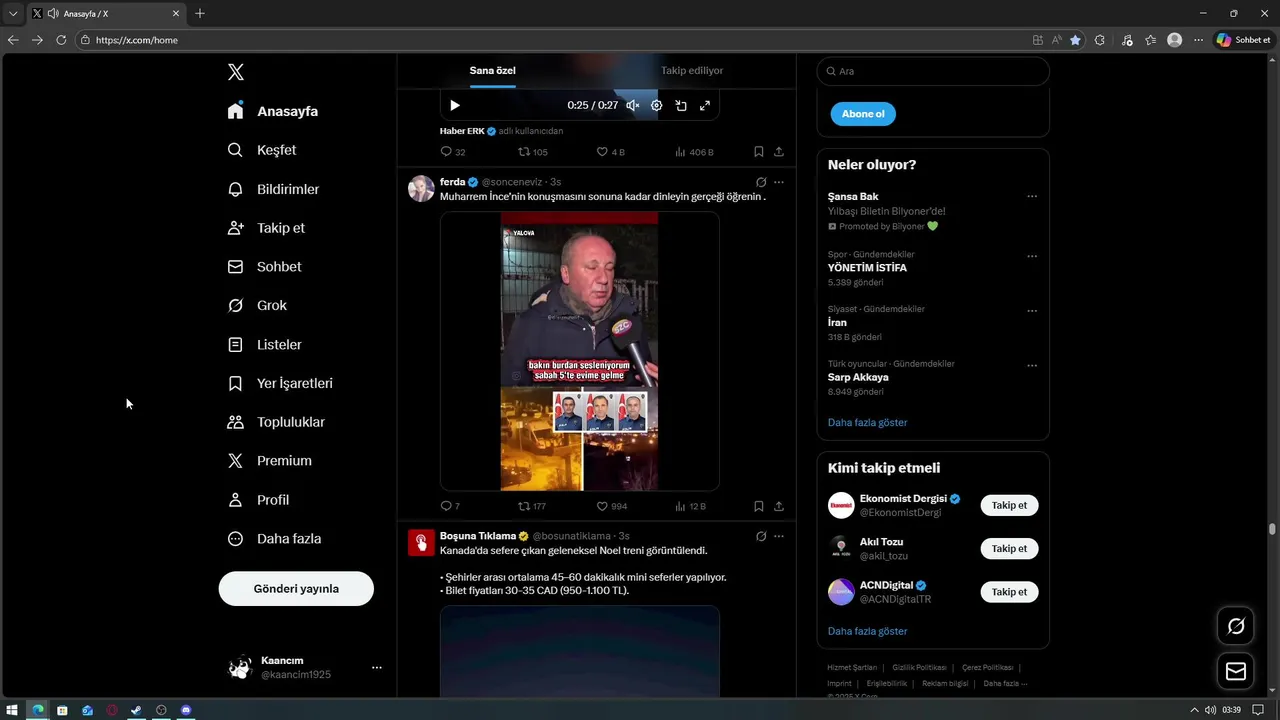Image resolution: width=1280 pixels, height=720 pixels.
Task: Click the Ara search field
Action: (x=933, y=71)
